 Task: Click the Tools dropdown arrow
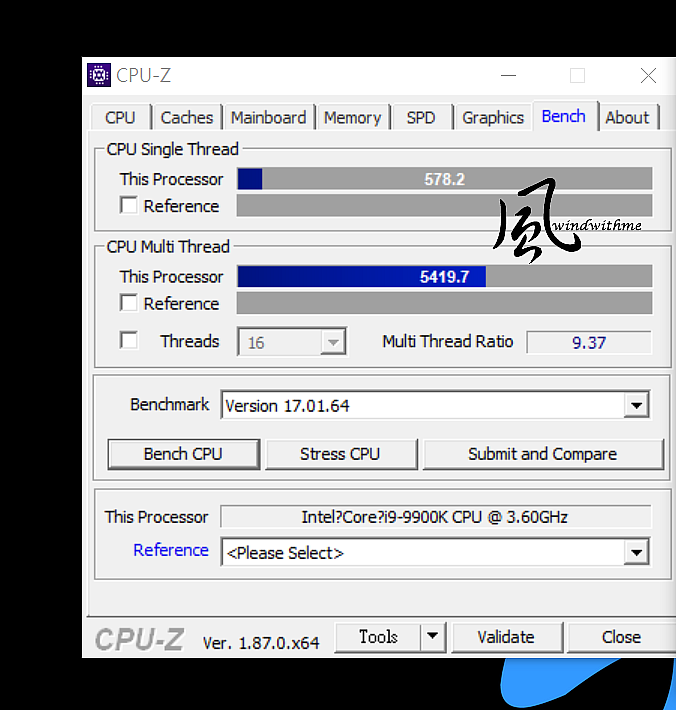[x=432, y=636]
